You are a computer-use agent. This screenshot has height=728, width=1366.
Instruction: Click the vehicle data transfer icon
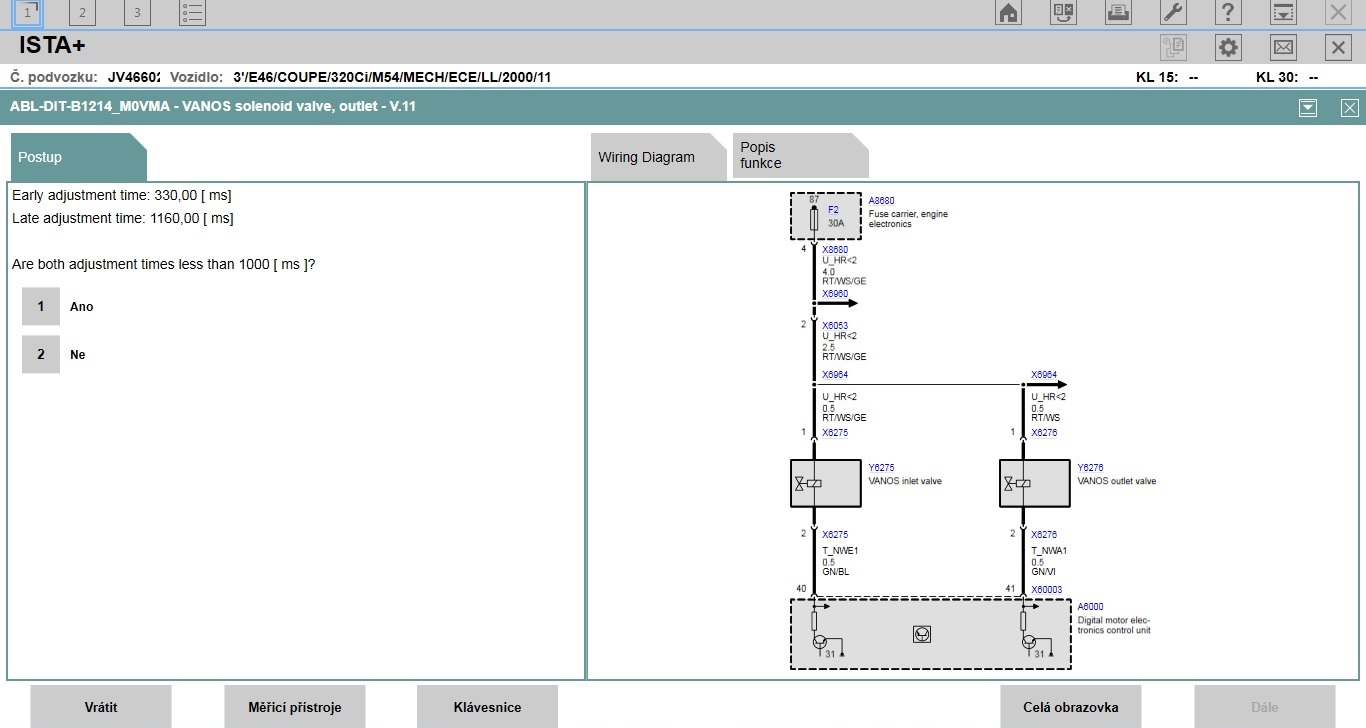pyautogui.click(x=1063, y=13)
